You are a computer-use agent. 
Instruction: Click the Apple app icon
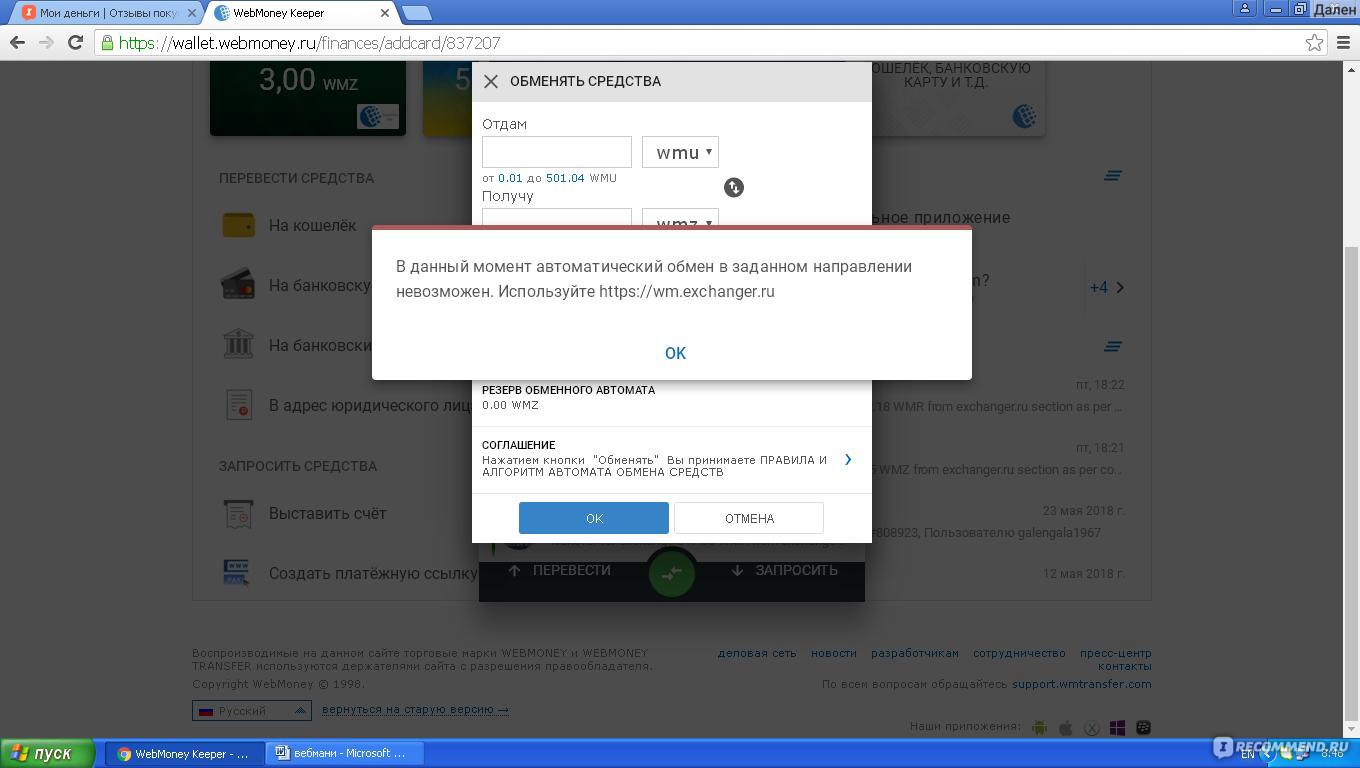[1065, 727]
